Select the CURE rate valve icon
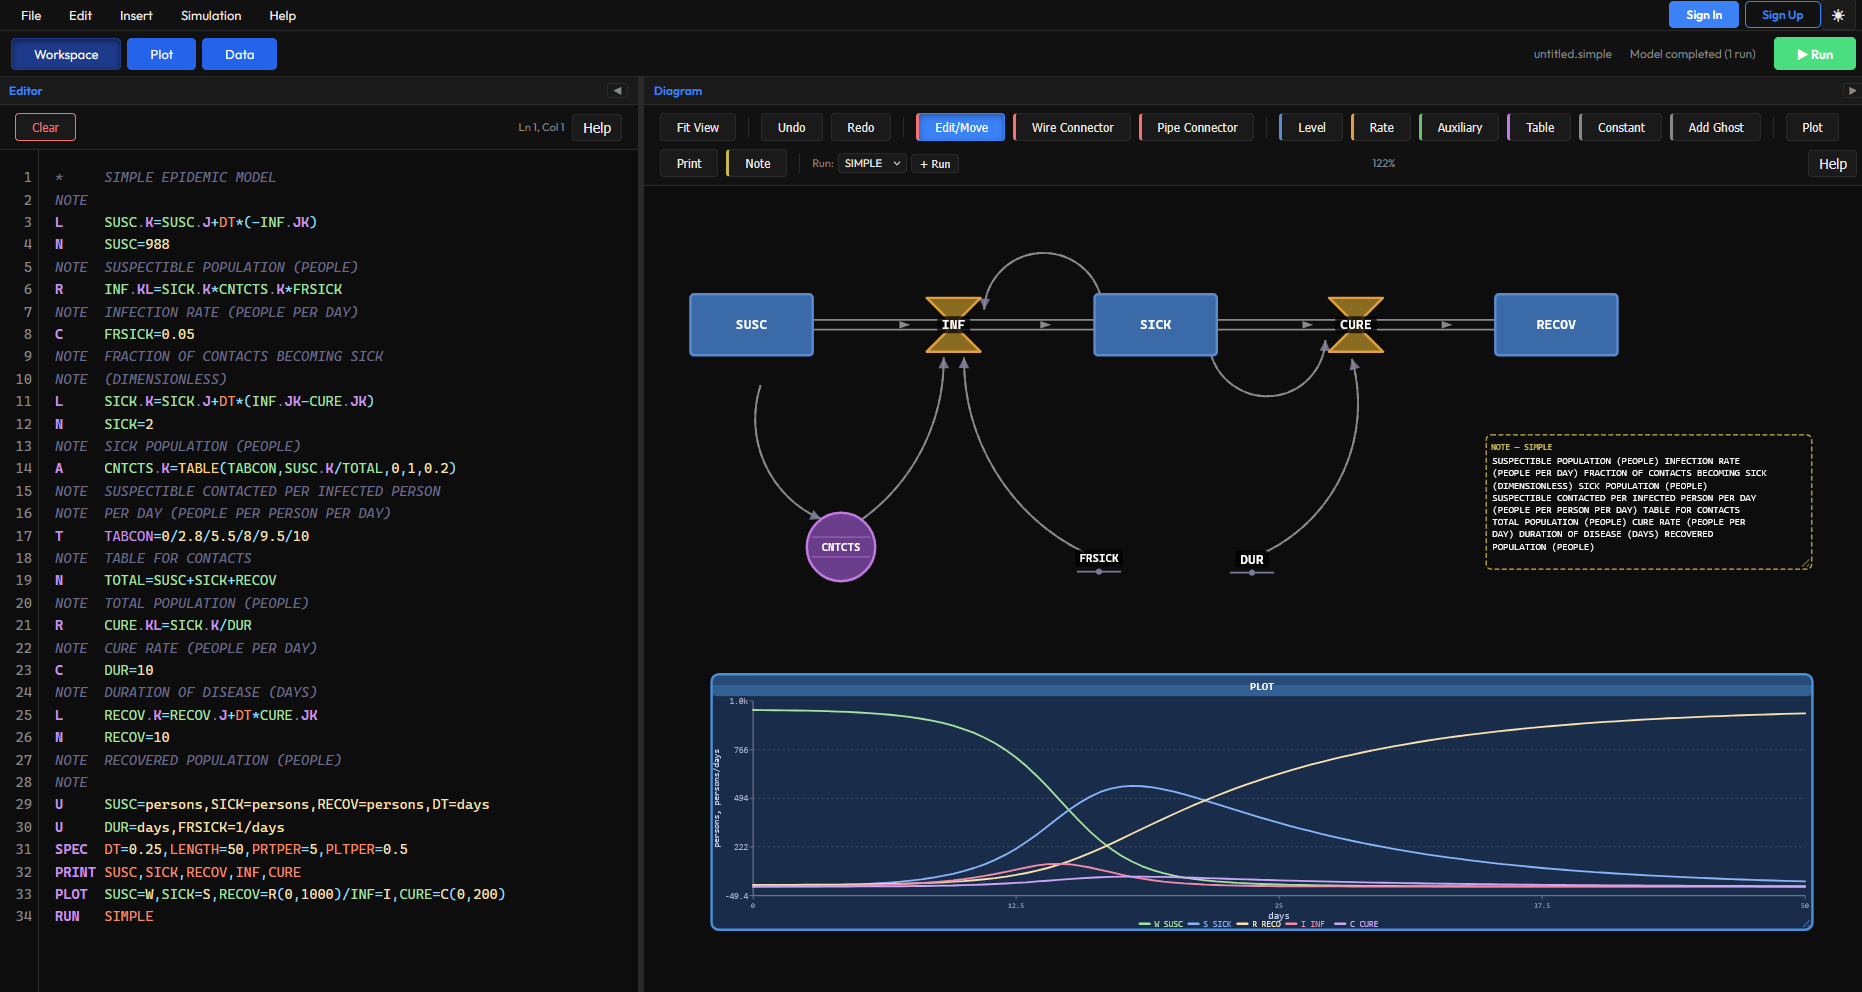Viewport: 1862px width, 992px height. (x=1355, y=325)
